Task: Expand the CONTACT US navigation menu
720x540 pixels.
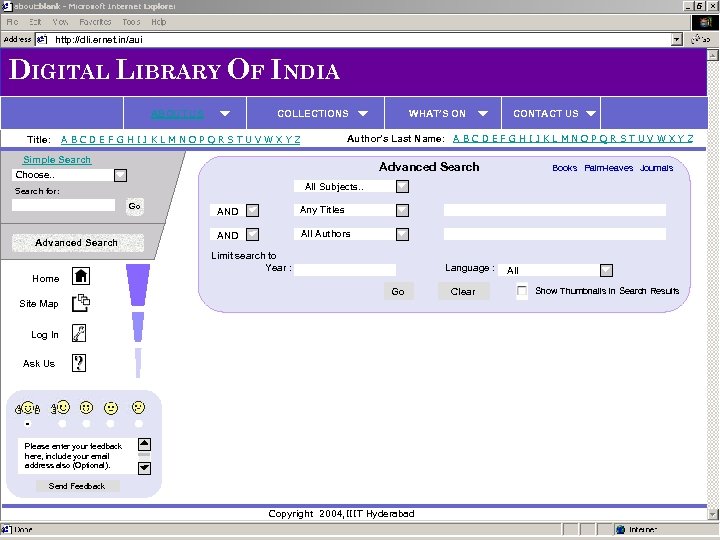Action: 591,113
